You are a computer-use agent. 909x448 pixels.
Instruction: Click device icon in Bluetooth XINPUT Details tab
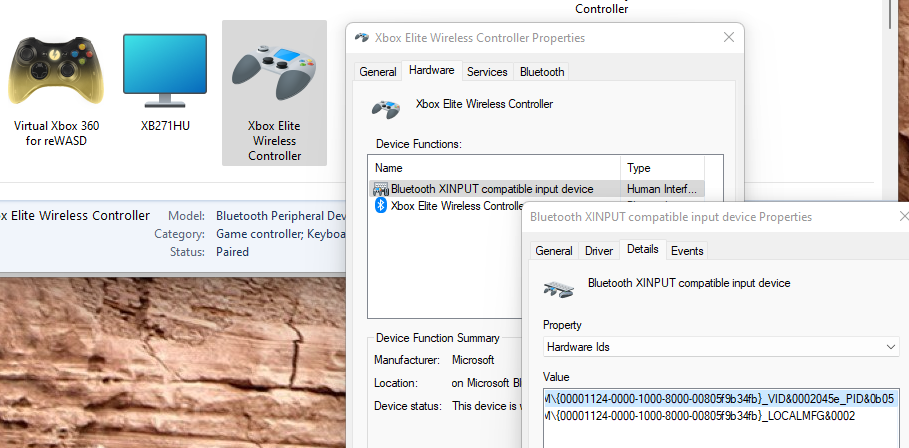[559, 287]
